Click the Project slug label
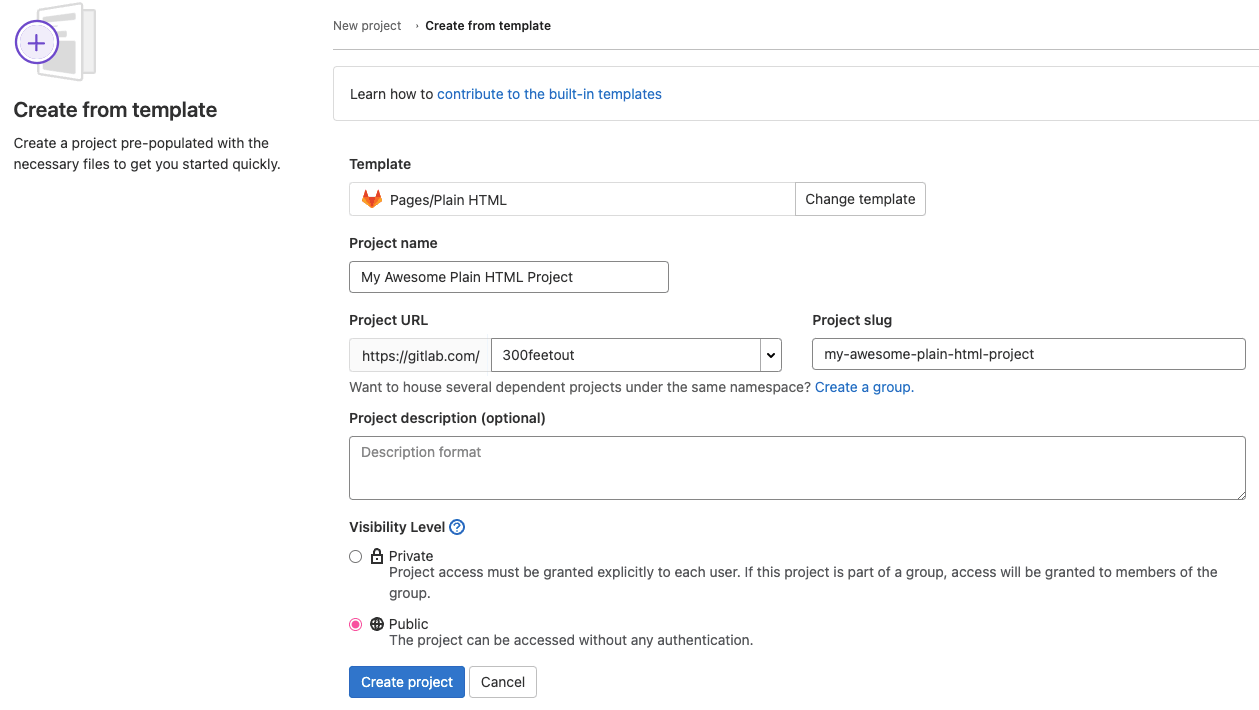 click(852, 320)
